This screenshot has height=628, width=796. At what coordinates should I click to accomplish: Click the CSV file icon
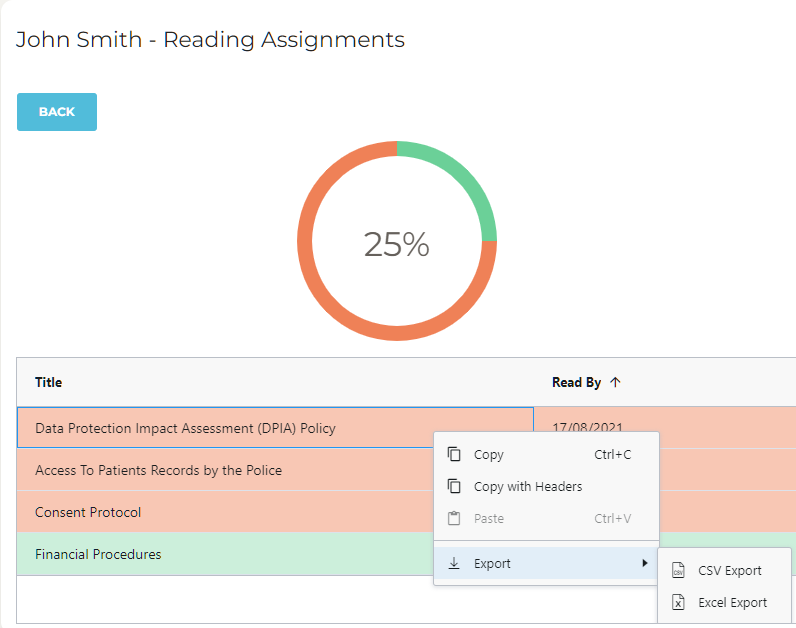coord(678,571)
